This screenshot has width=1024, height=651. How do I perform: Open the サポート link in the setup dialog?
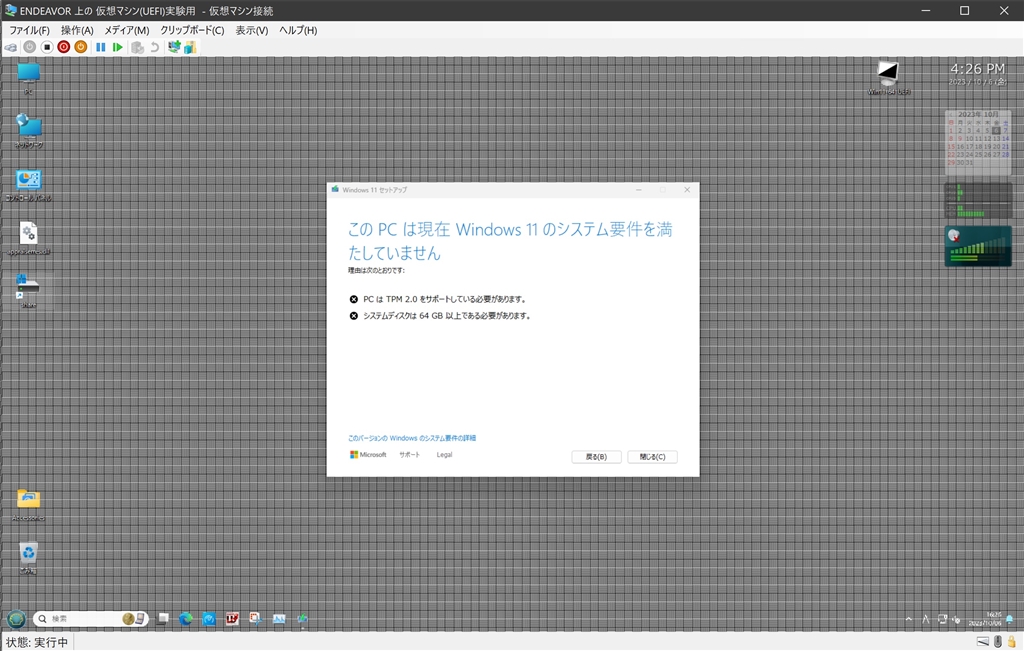409,454
